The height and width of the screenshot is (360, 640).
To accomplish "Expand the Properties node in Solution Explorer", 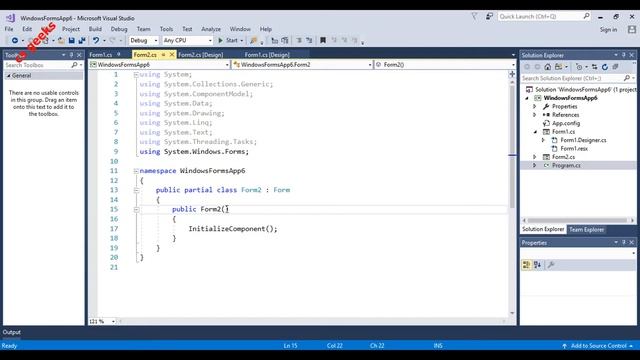I will [x=535, y=106].
